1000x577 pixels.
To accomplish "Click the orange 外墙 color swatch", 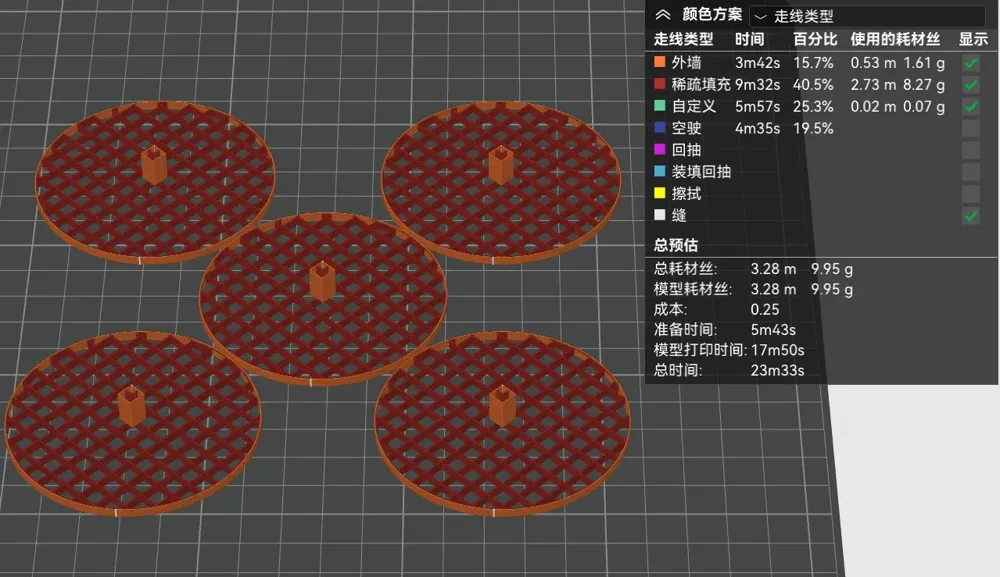I will (x=659, y=62).
